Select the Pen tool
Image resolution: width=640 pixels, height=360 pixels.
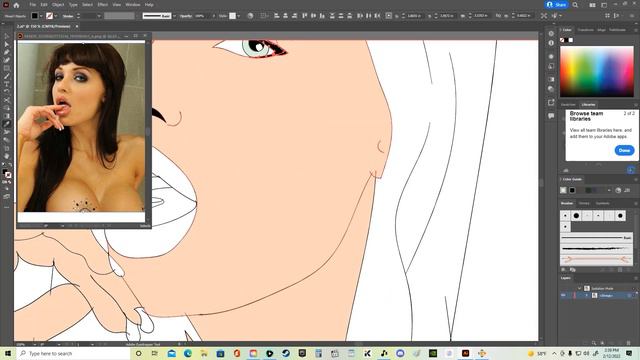(7, 52)
